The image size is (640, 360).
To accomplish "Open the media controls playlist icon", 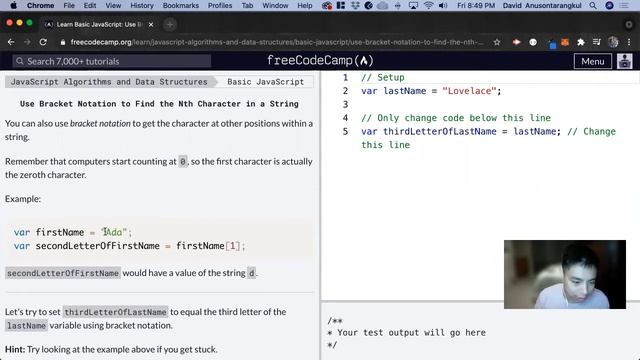I will [597, 42].
